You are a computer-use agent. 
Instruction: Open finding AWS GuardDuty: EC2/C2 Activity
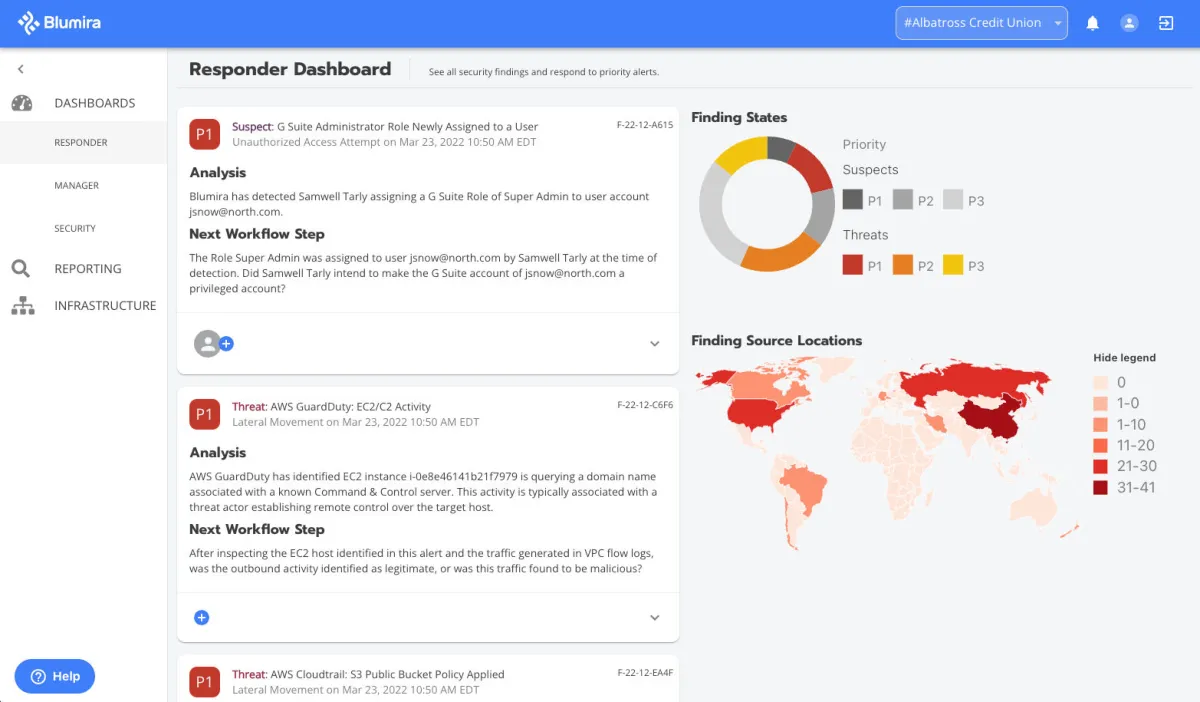(332, 407)
